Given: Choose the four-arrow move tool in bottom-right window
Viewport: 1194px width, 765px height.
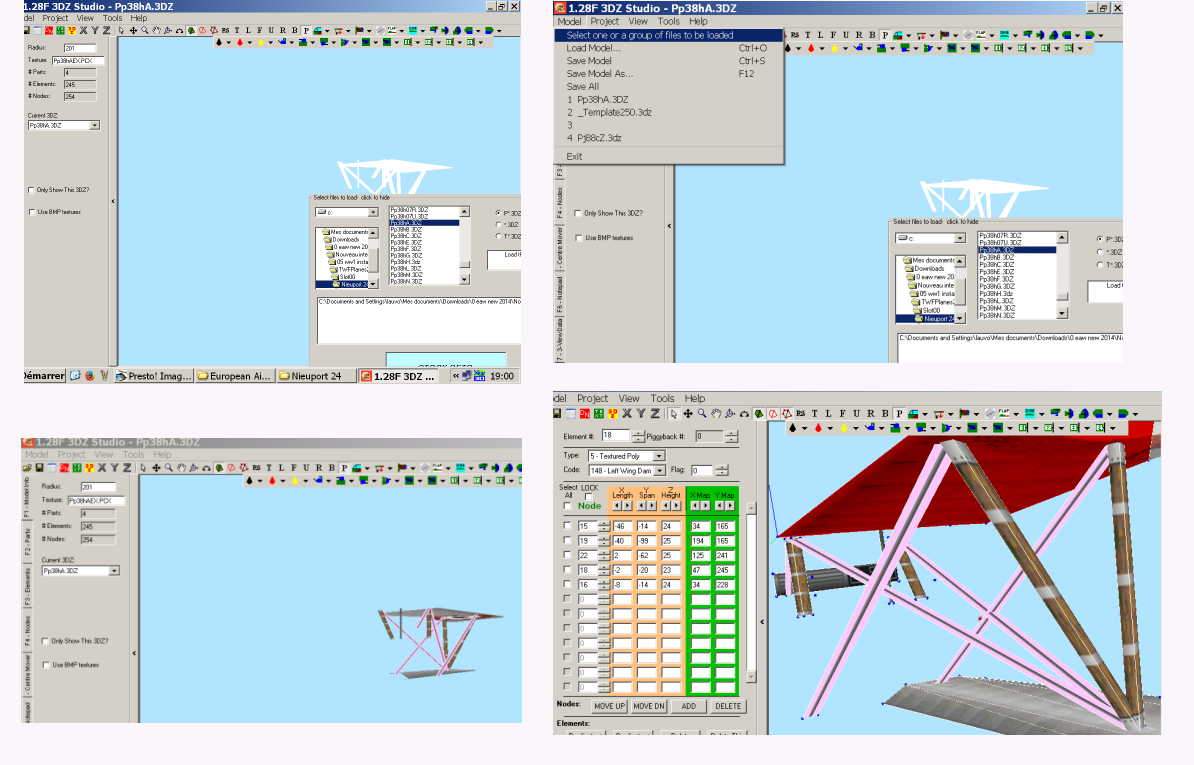Looking at the screenshot, I should (688, 413).
